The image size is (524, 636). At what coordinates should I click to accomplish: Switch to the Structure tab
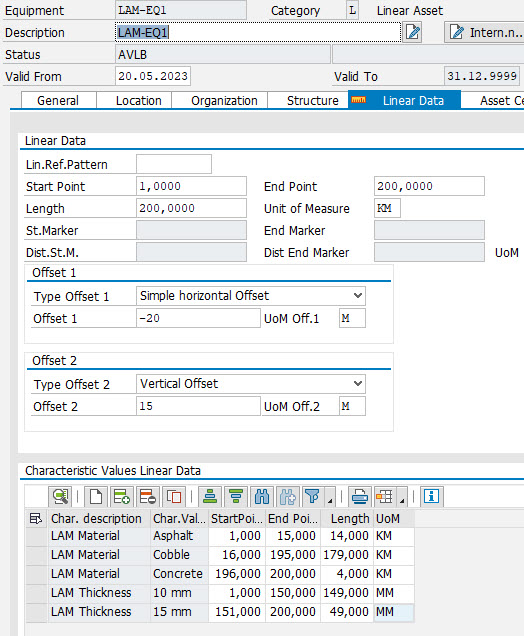312,101
